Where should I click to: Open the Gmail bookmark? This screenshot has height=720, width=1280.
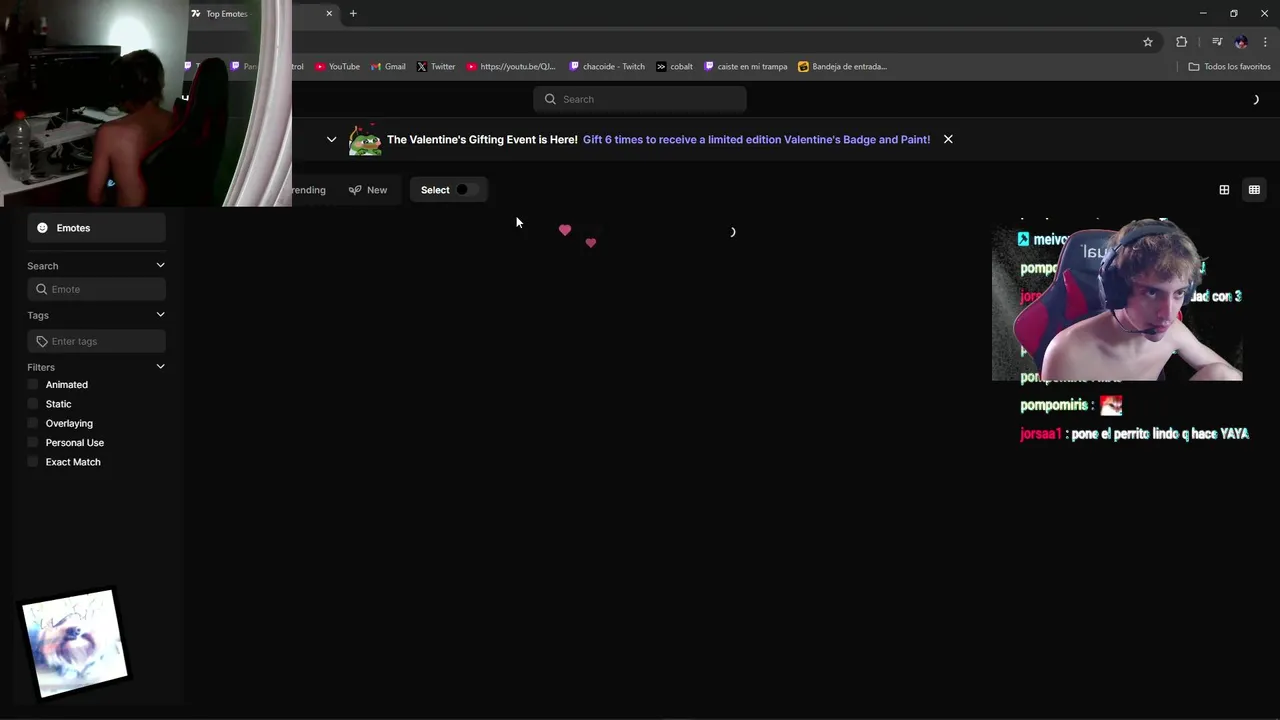click(x=388, y=67)
